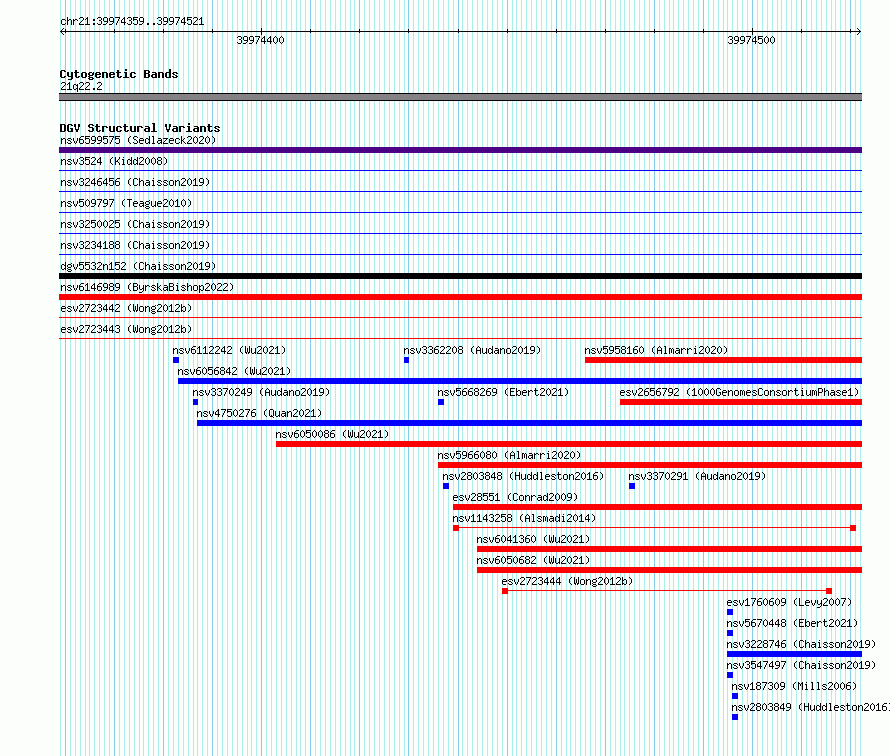Click blue marker under esv1760609 (Levy2007)
Screen dimensions: 890x756
(730, 612)
